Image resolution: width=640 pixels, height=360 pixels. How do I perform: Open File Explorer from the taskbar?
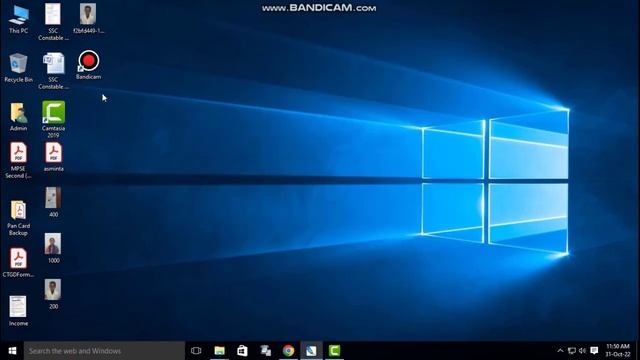click(220, 351)
